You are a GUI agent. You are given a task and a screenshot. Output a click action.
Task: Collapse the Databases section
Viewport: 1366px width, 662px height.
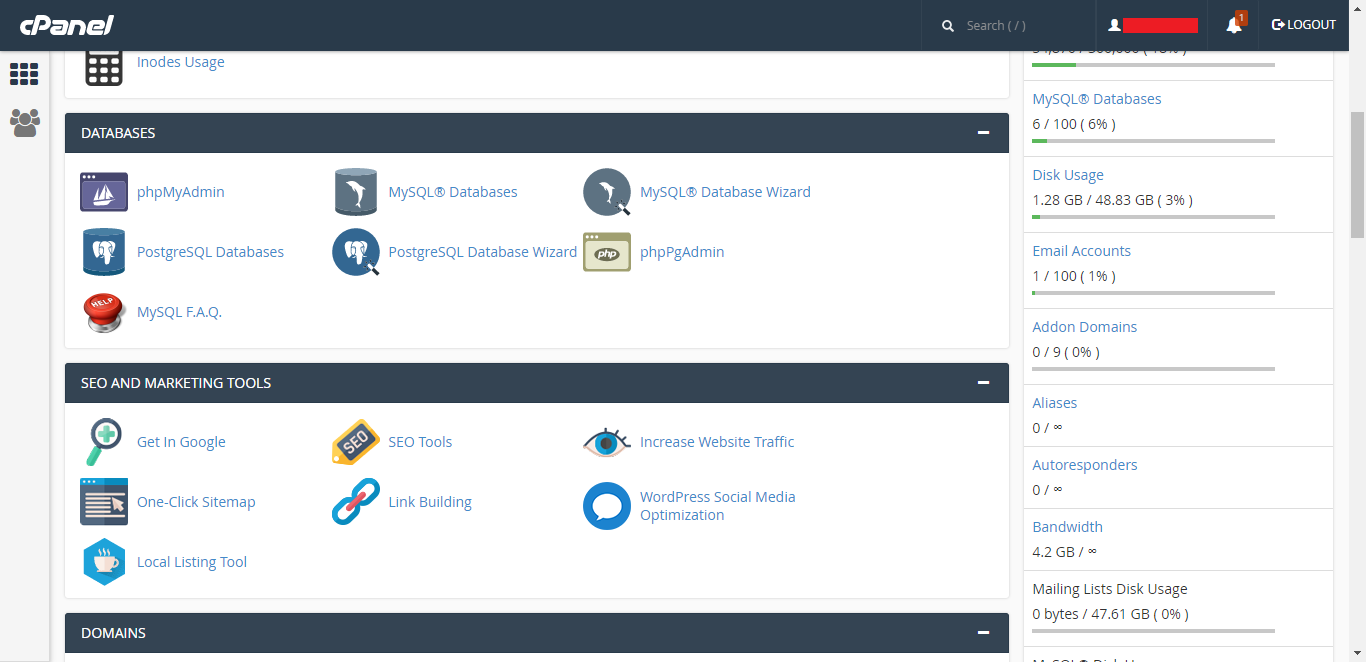tap(983, 133)
